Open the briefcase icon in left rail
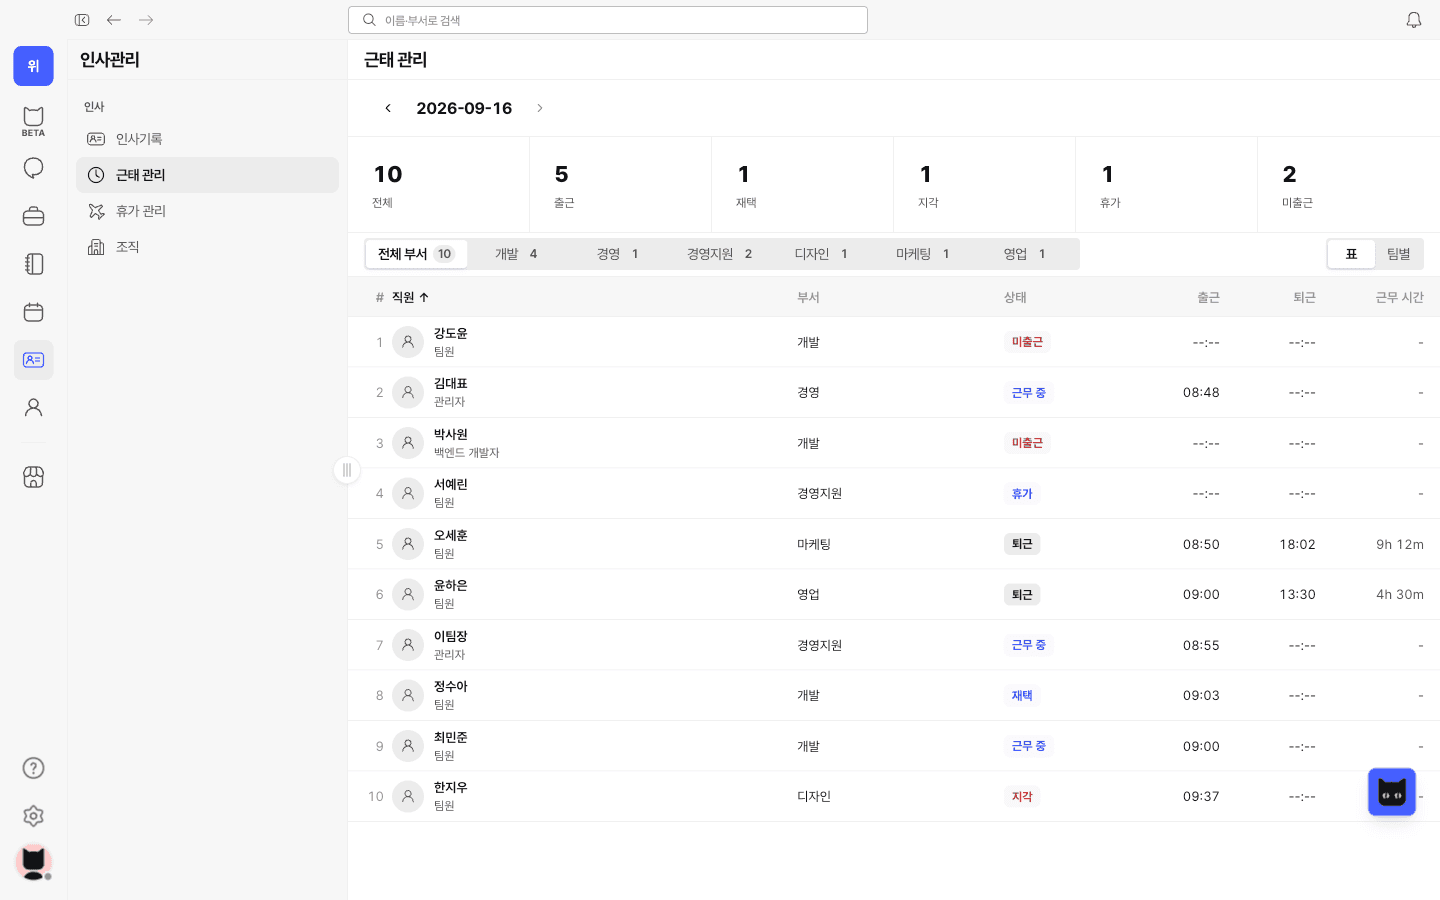Image resolution: width=1440 pixels, height=900 pixels. (x=33, y=216)
